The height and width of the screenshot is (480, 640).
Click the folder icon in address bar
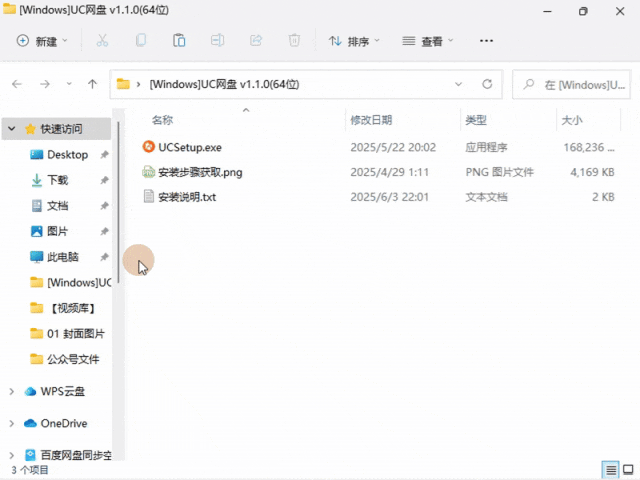123,84
